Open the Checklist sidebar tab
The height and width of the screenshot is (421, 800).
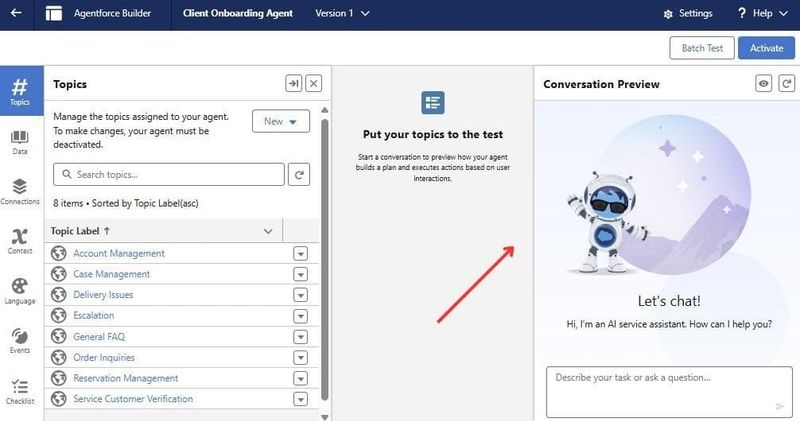click(20, 391)
